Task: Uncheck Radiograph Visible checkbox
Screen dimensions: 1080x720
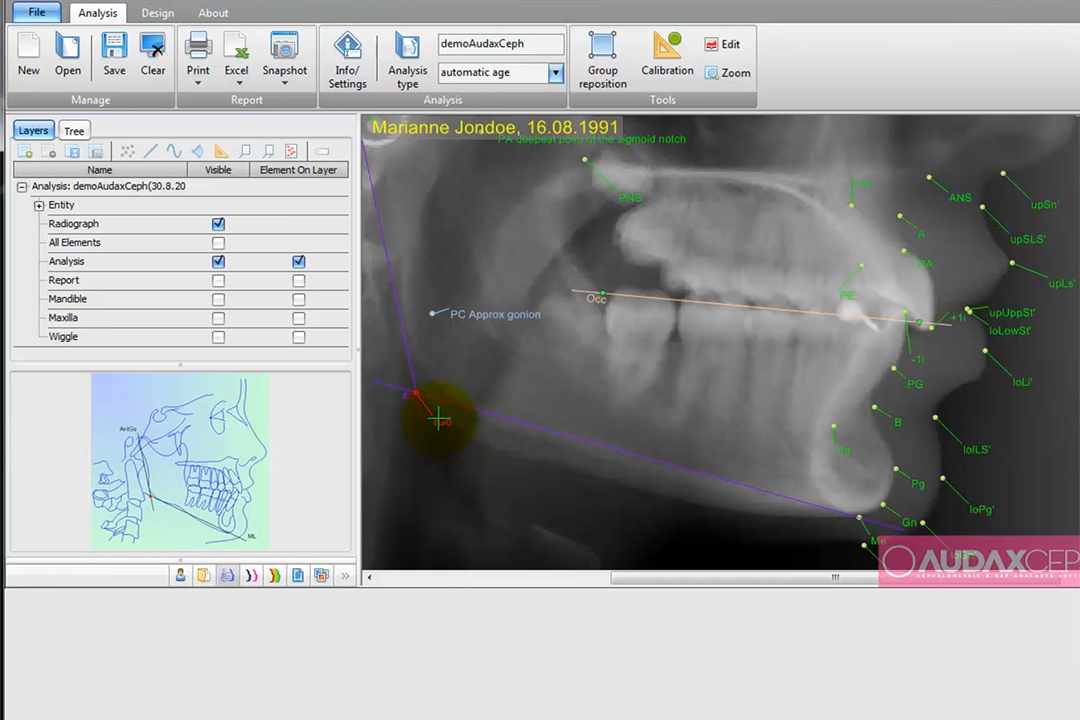Action: point(218,224)
